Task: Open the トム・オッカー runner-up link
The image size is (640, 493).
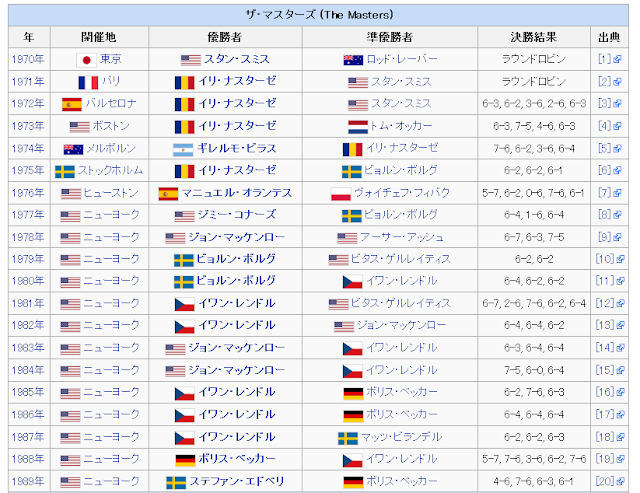Action: tap(400, 126)
